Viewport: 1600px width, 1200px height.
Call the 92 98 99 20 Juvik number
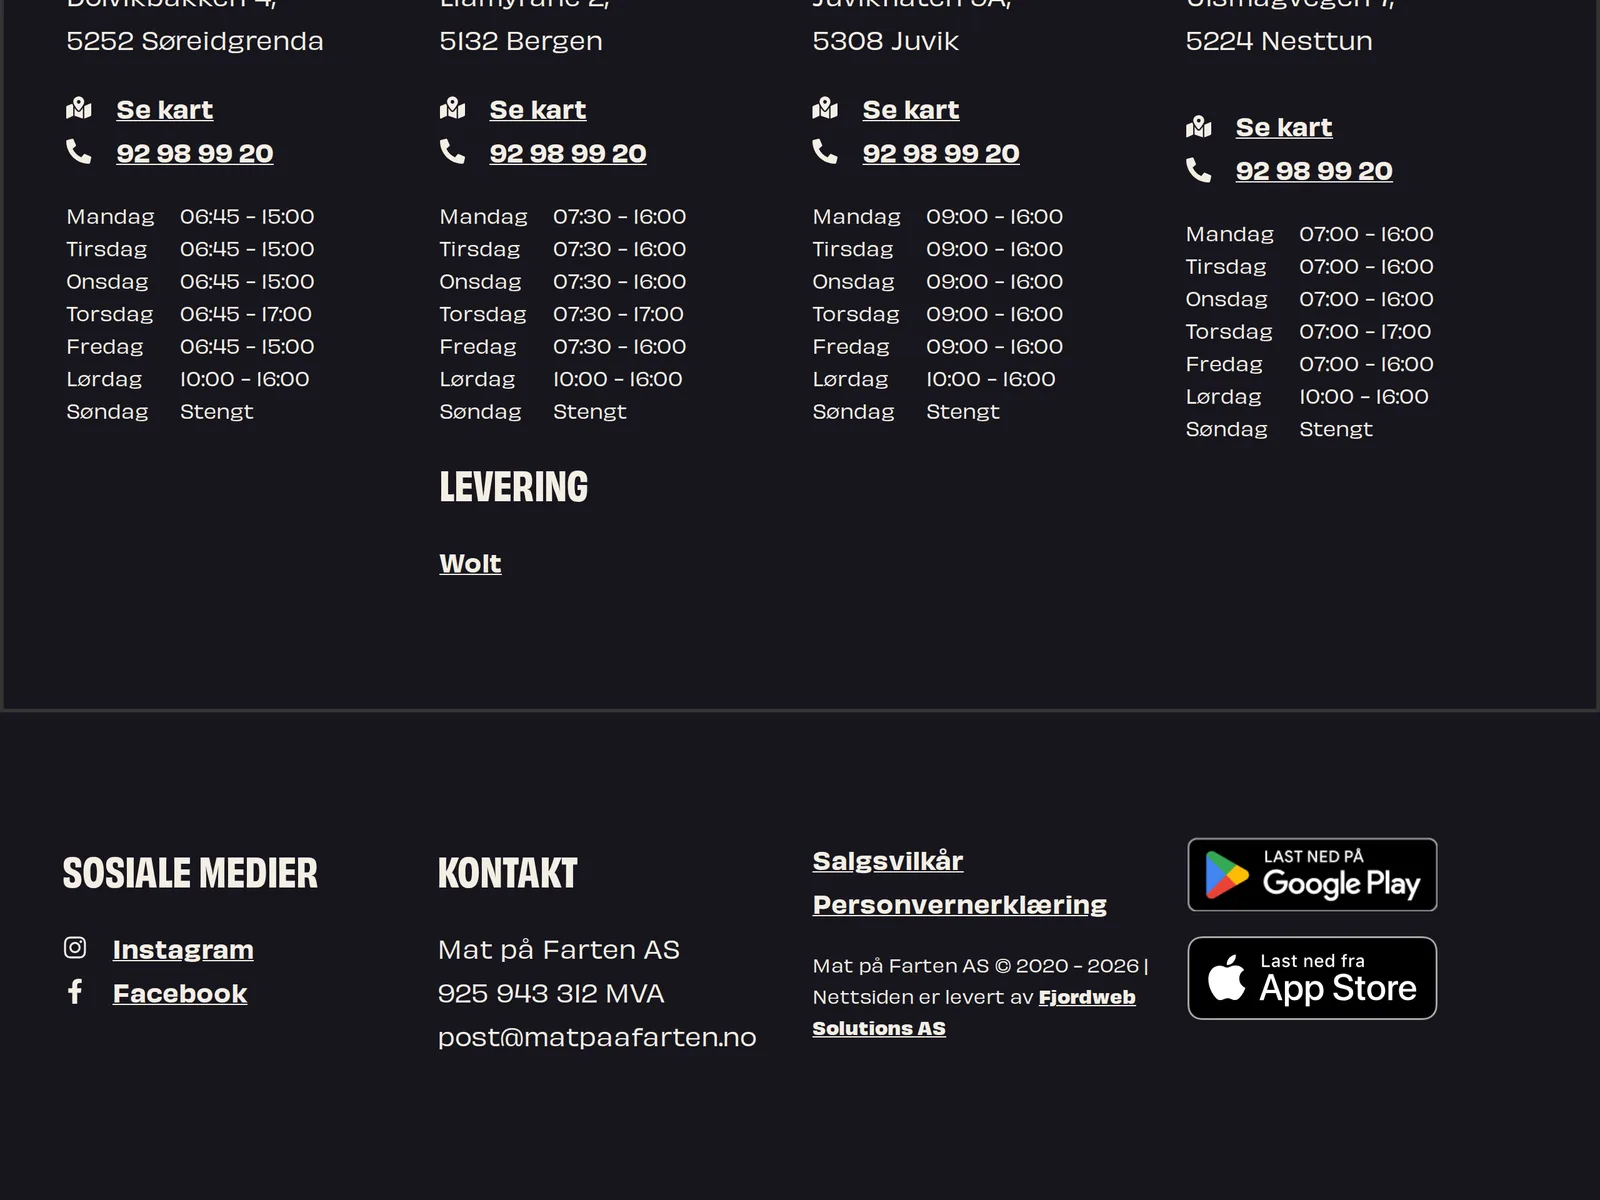coord(941,153)
